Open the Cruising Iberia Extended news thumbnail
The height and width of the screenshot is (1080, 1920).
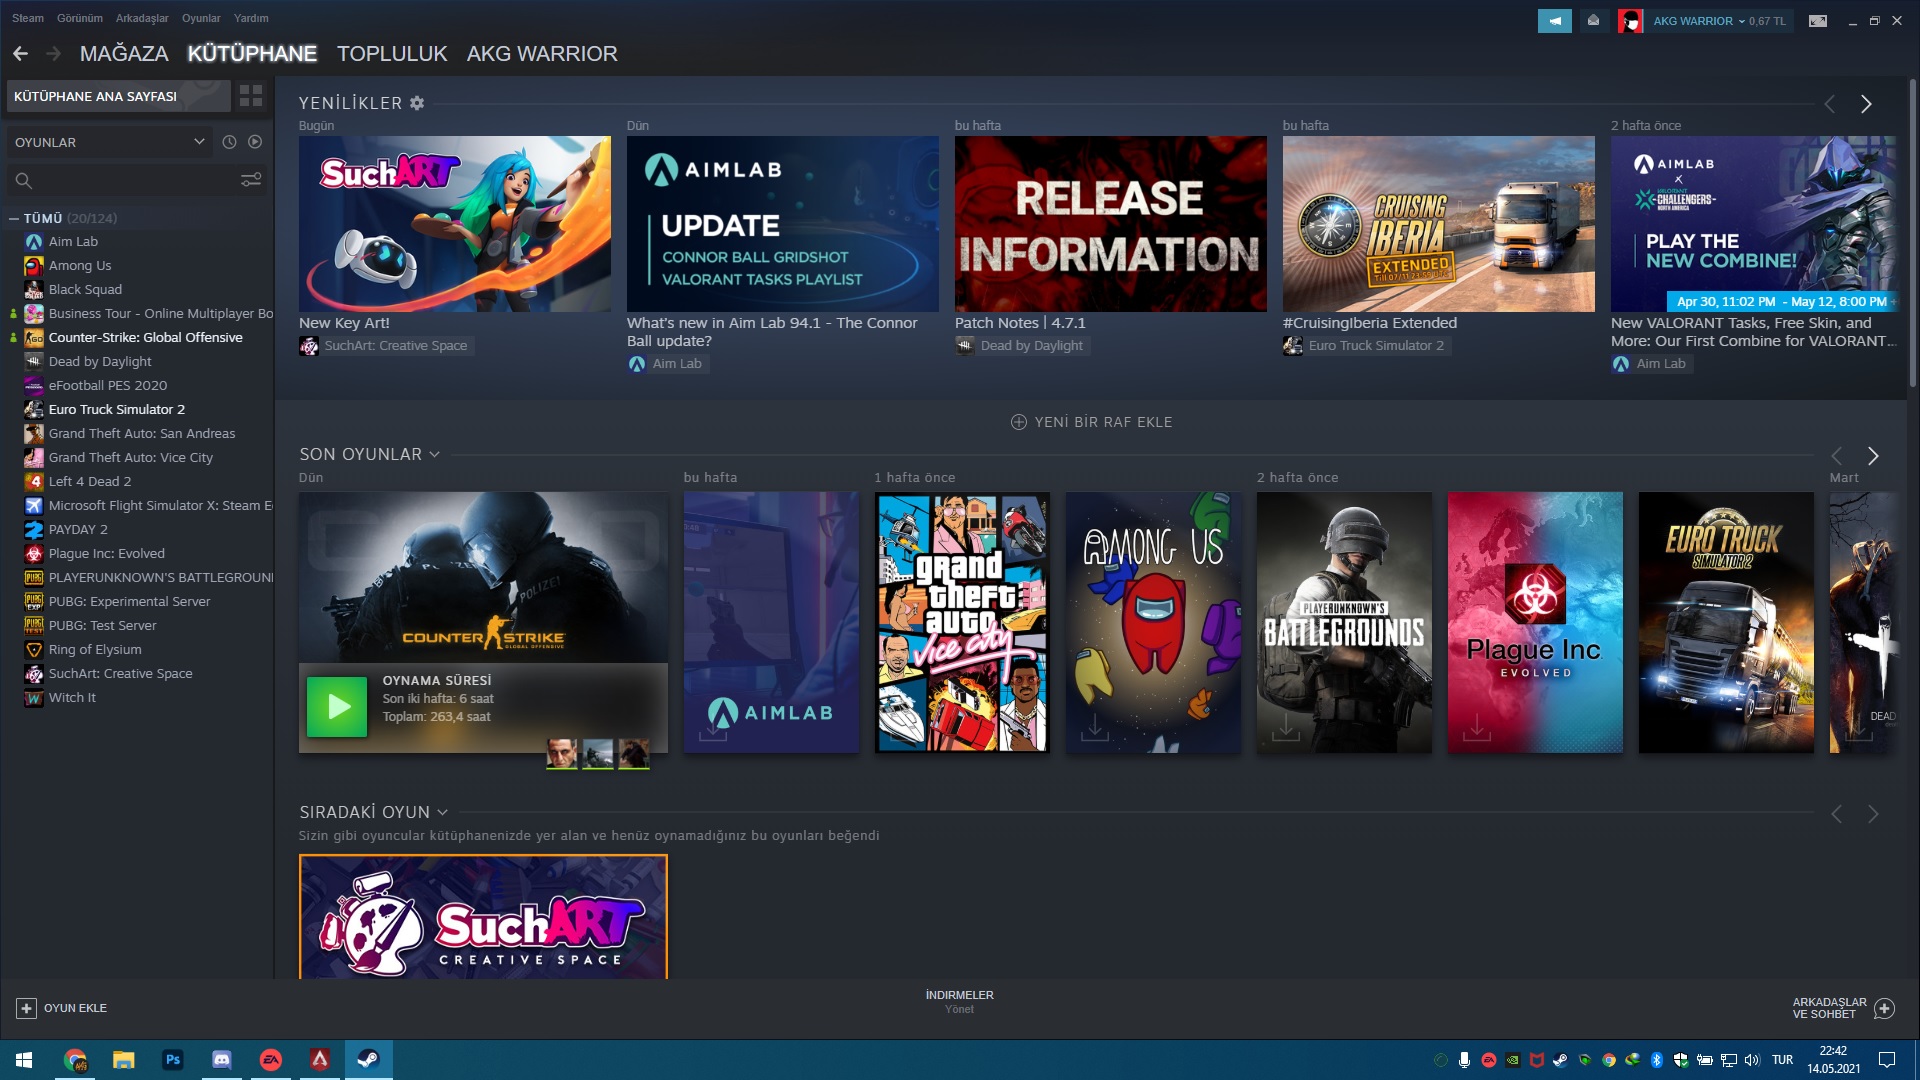click(1439, 224)
